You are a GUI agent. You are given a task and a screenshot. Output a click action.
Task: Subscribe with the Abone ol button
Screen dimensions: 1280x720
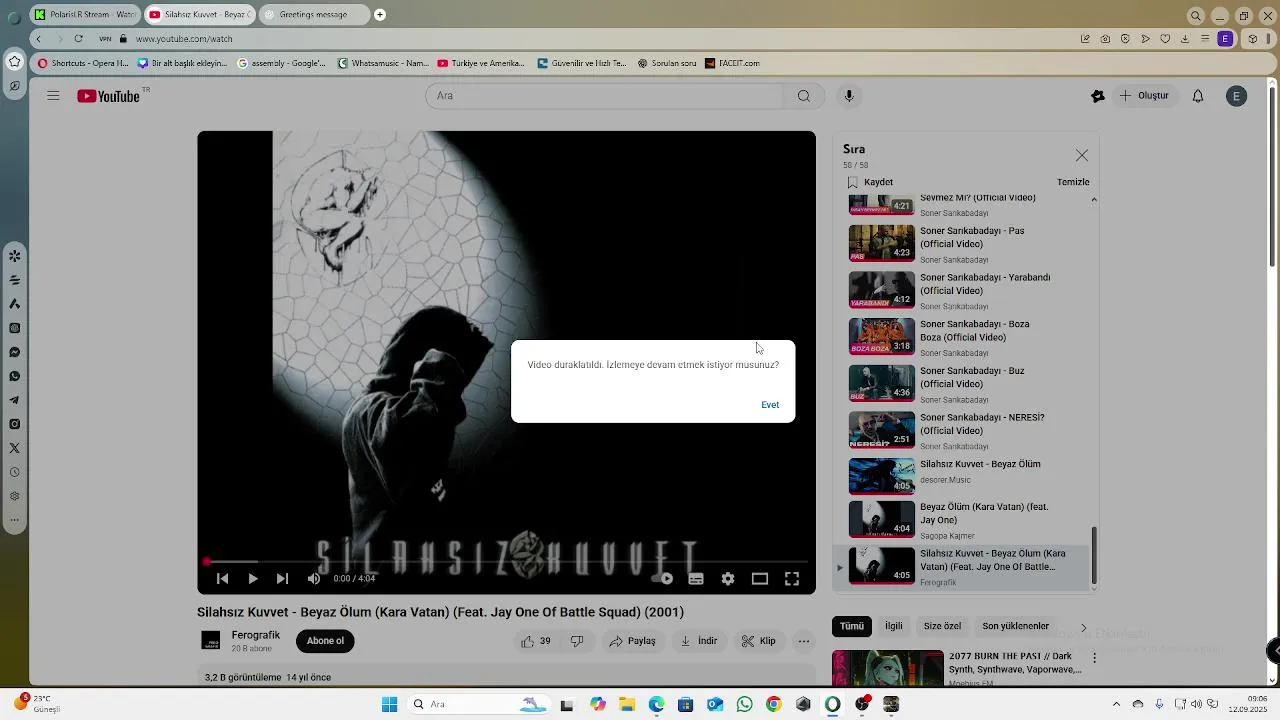325,641
